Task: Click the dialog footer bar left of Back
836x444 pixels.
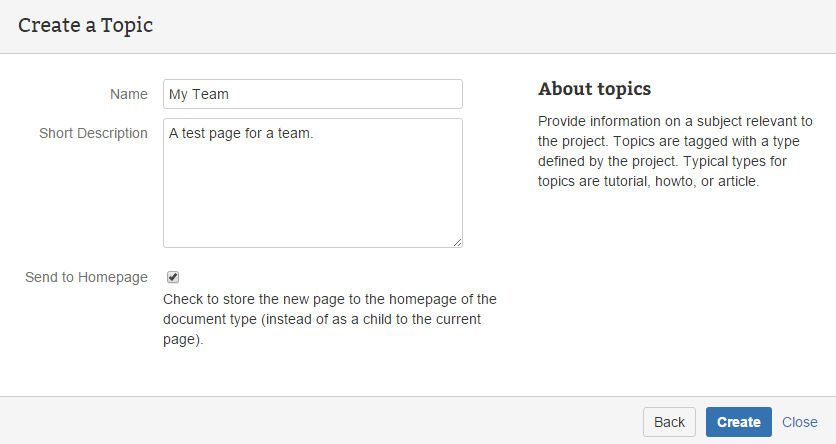Action: coord(300,422)
